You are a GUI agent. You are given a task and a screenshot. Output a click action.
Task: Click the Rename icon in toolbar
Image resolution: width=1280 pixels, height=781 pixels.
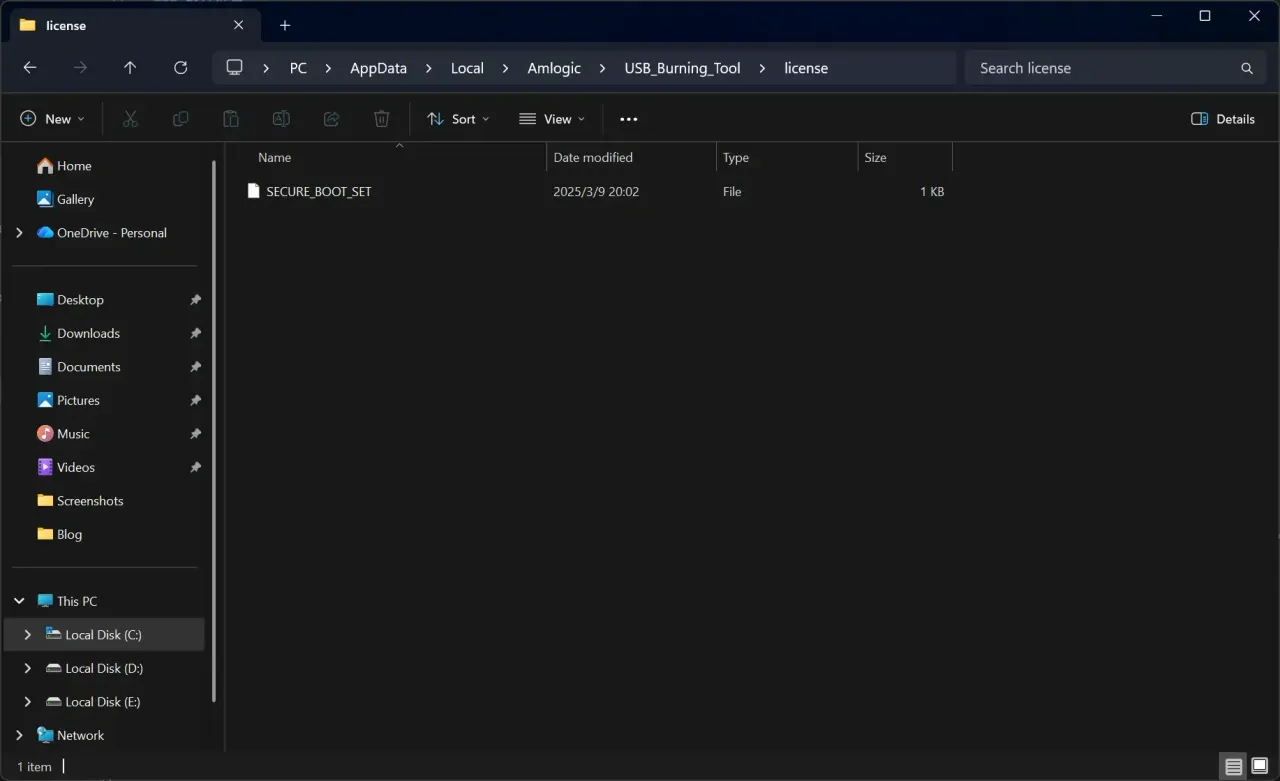pyautogui.click(x=281, y=119)
